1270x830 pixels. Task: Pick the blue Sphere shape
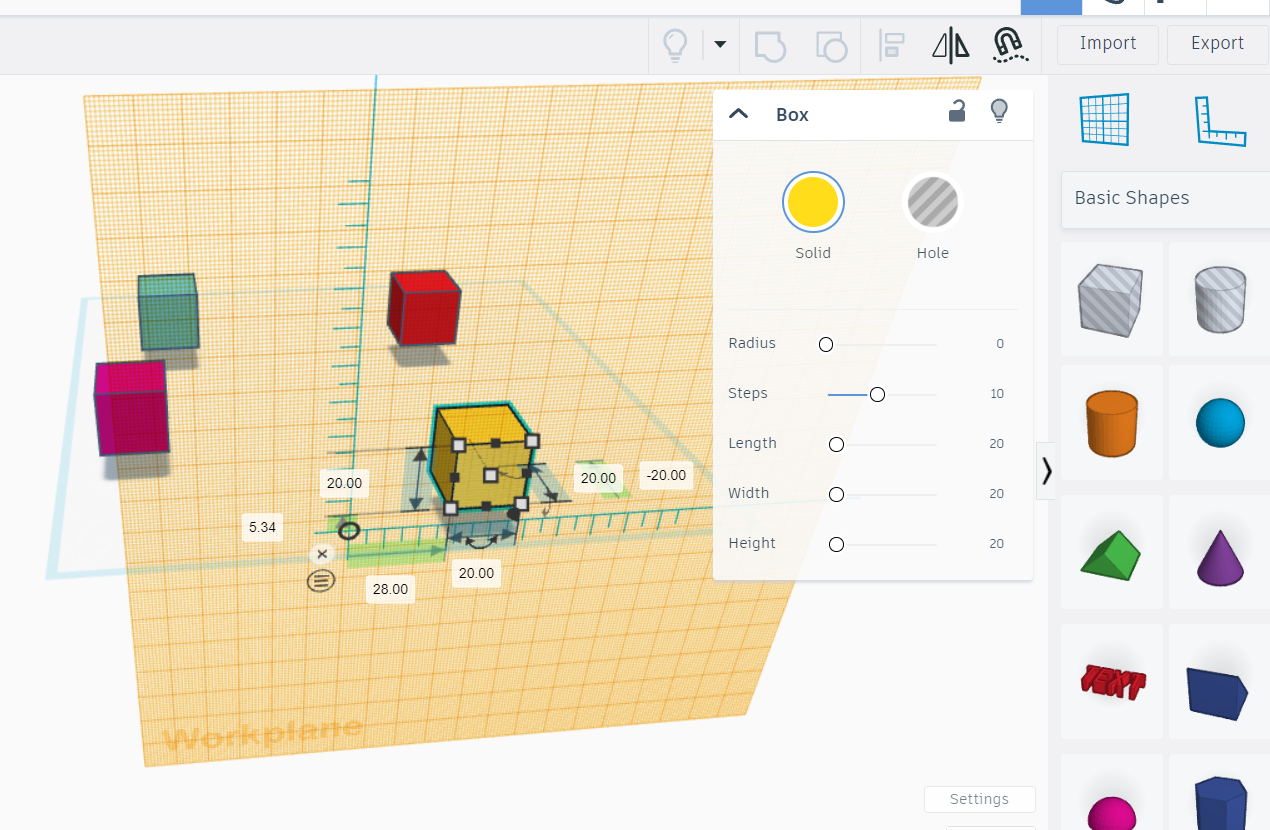tap(1220, 424)
